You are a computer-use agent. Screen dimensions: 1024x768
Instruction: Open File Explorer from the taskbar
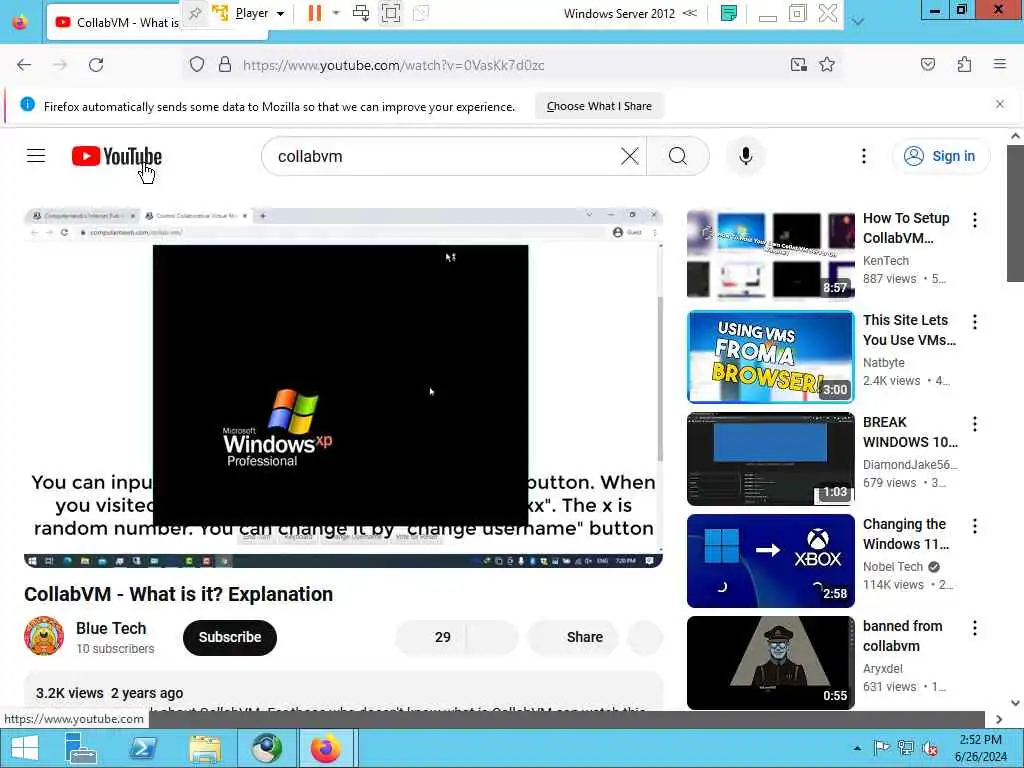[x=204, y=748]
